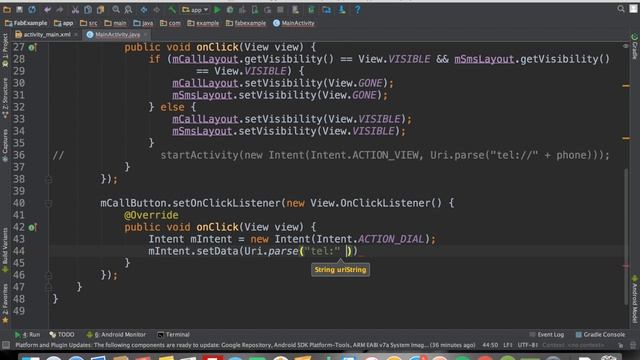This screenshot has height=360, width=640.
Task: Click the "tel:" string on line 44
Action: [322, 251]
